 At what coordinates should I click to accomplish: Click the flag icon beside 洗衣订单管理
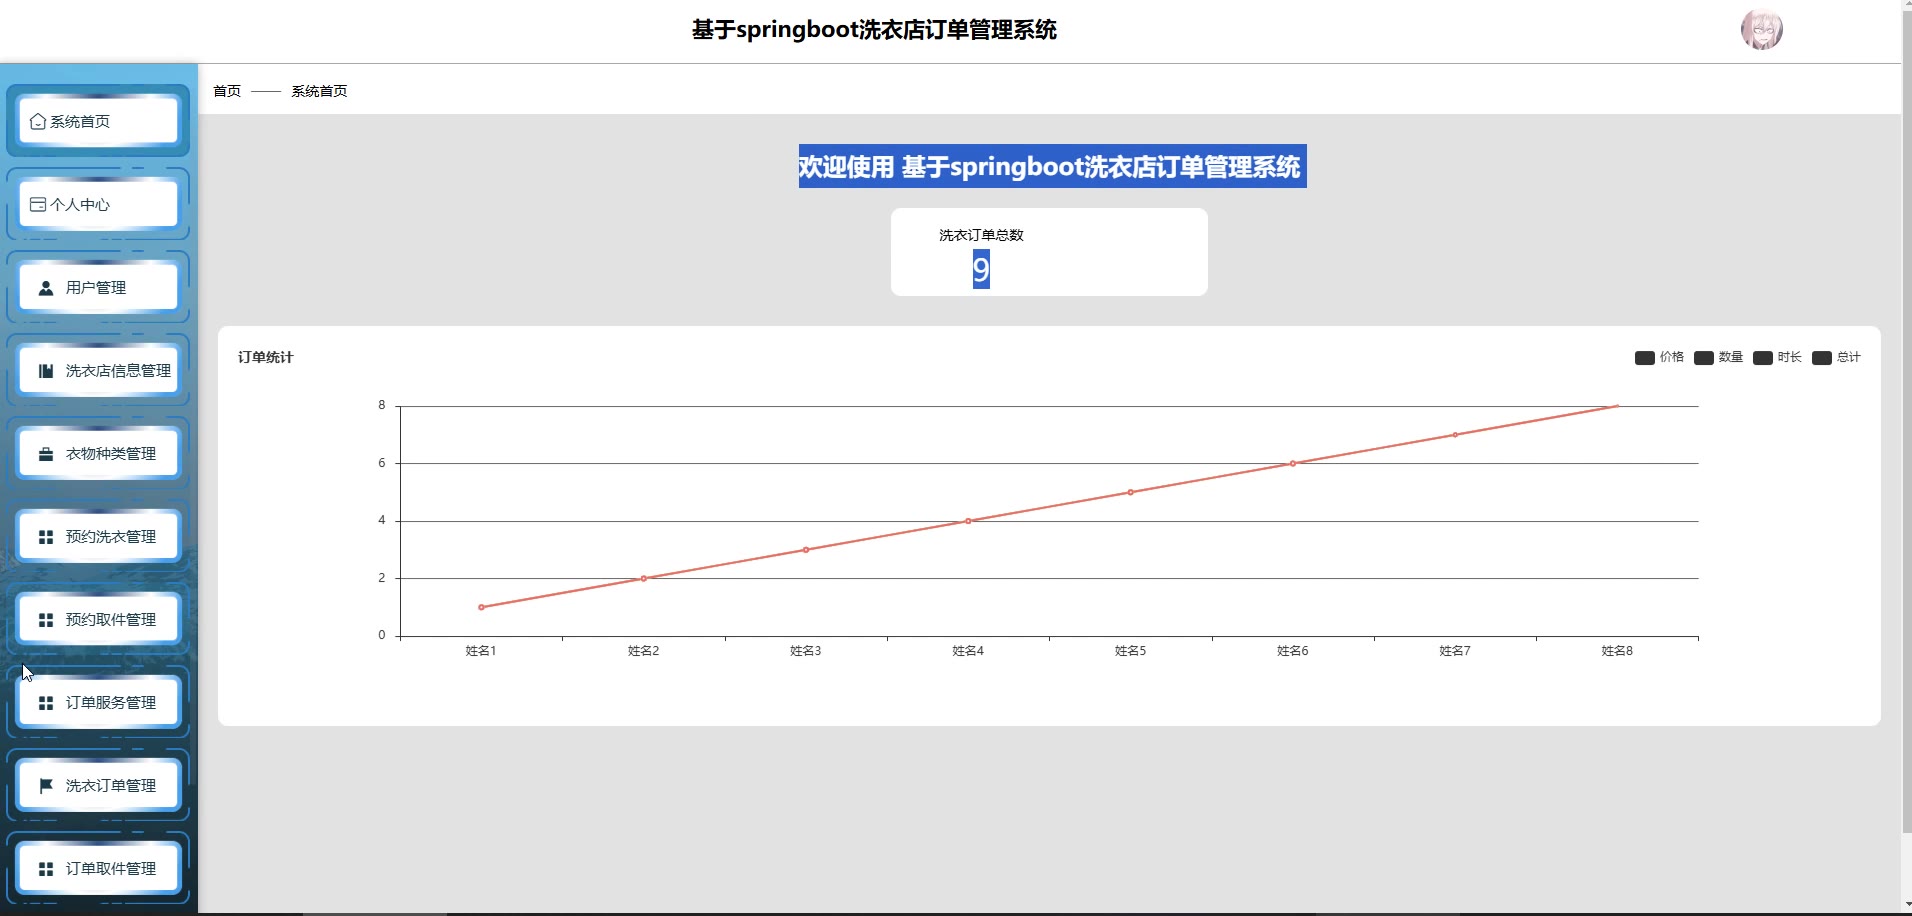(x=46, y=786)
